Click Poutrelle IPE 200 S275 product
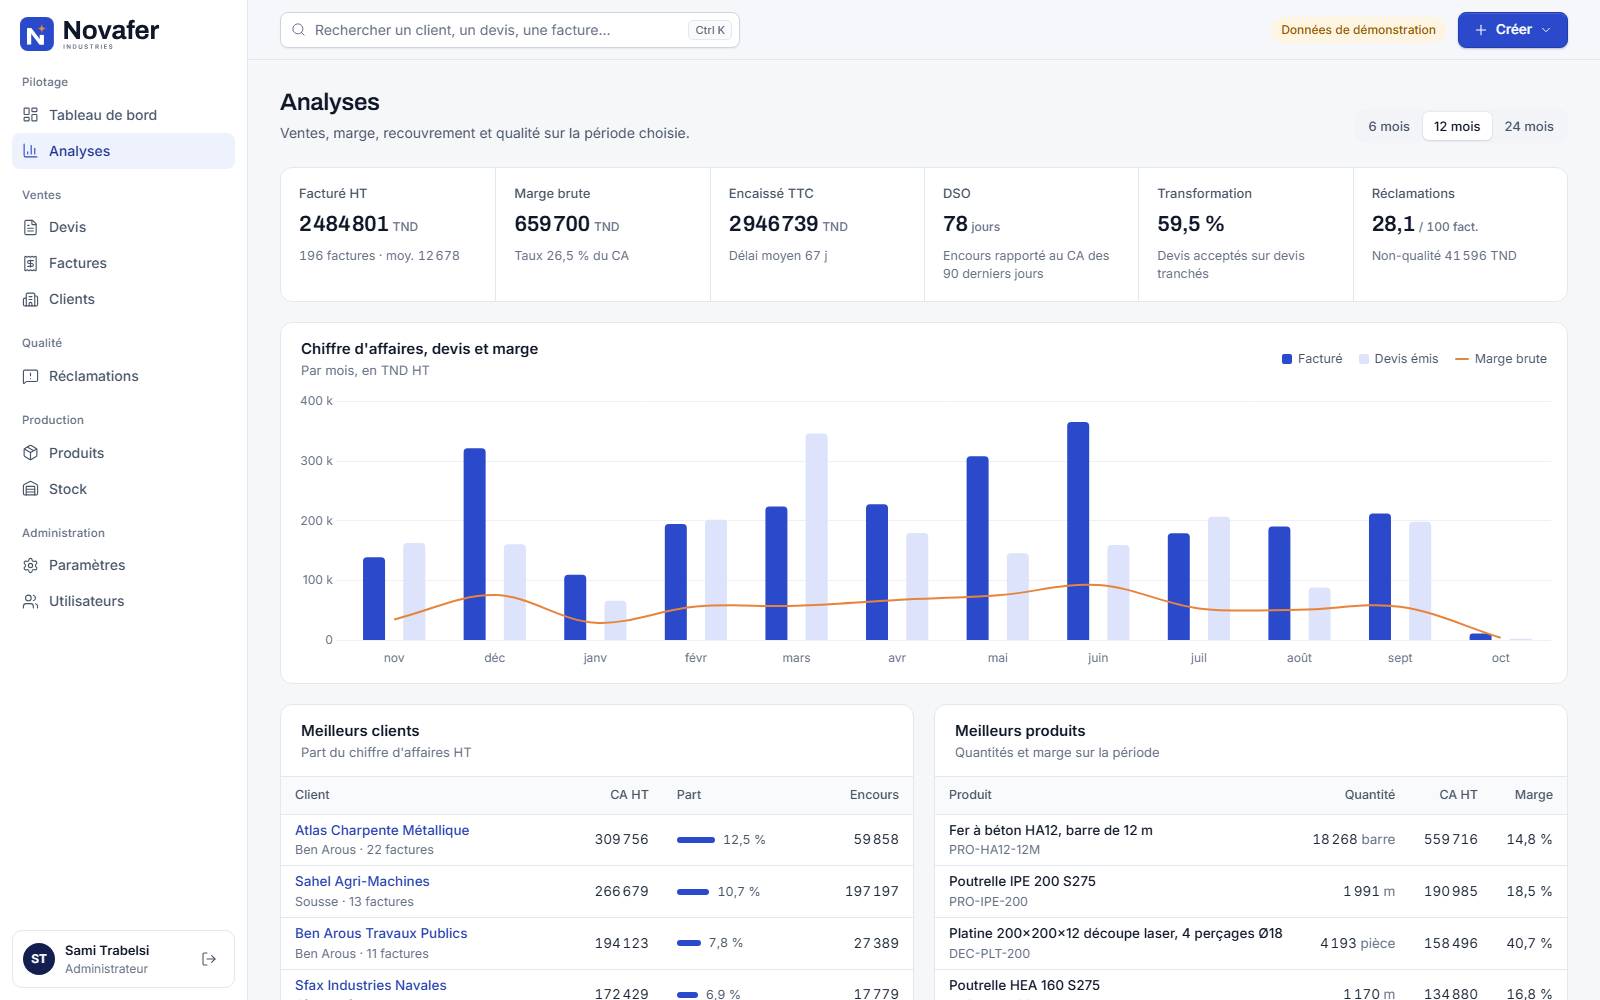 [1022, 881]
